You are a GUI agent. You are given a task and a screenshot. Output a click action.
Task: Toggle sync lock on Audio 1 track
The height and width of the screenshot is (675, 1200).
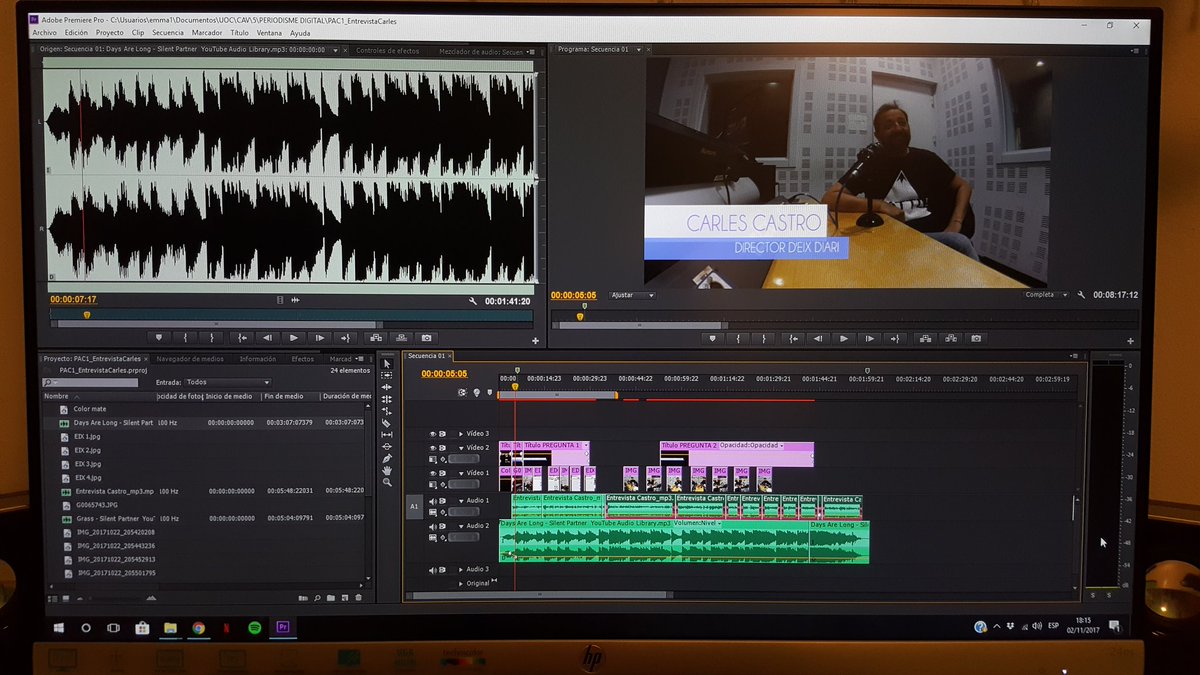click(x=443, y=501)
